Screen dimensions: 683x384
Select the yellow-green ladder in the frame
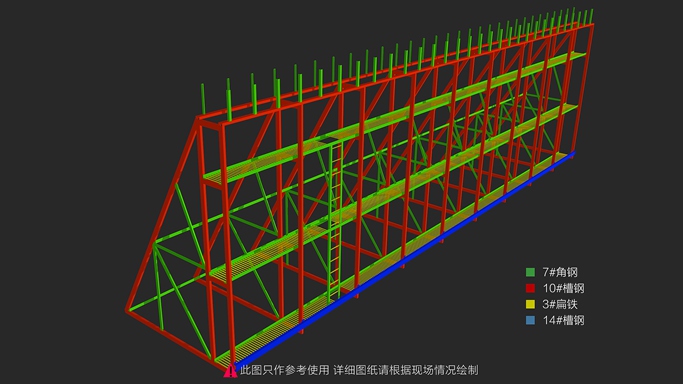(x=335, y=222)
